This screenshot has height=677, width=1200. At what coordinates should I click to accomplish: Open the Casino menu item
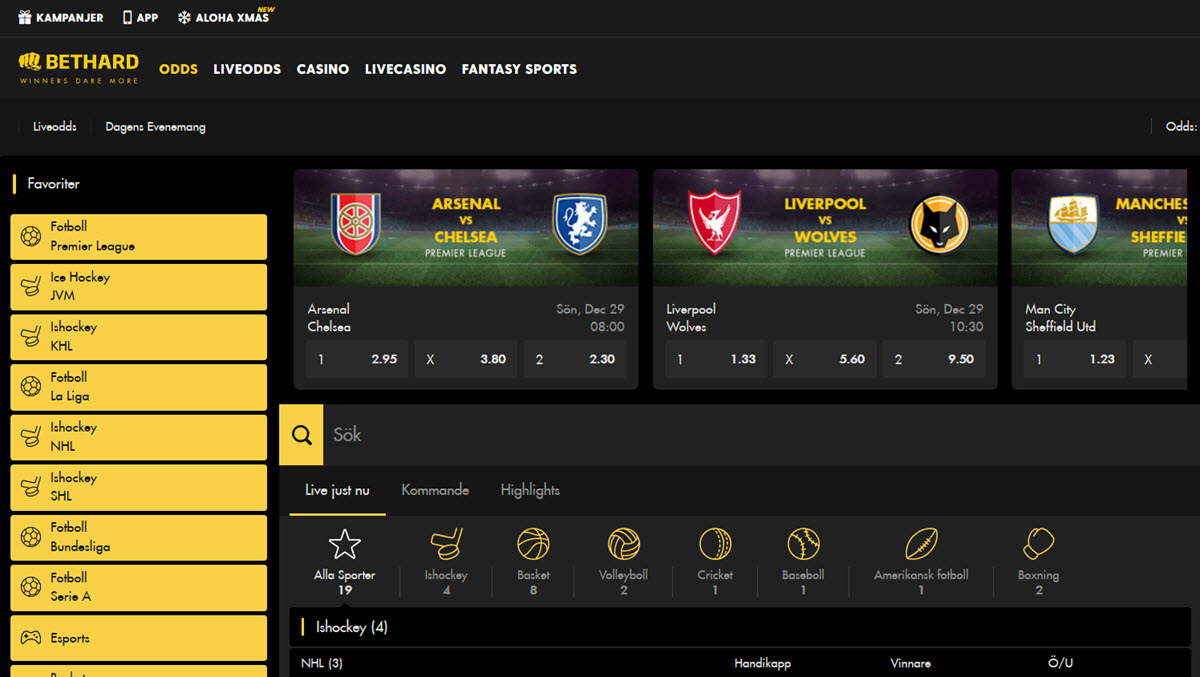tap(323, 69)
